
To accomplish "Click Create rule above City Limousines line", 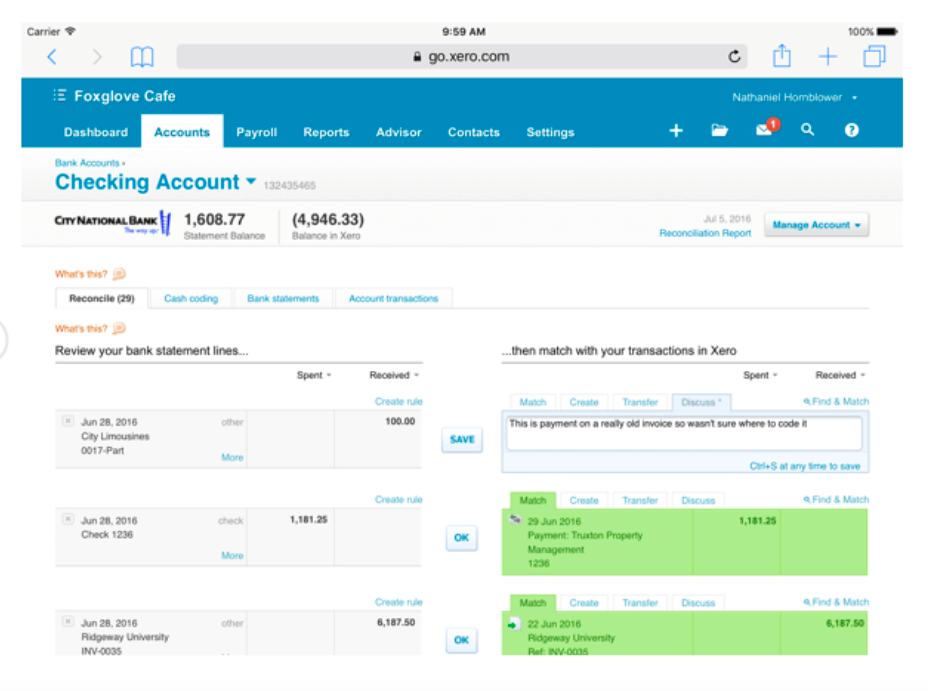I will click(x=398, y=401).
